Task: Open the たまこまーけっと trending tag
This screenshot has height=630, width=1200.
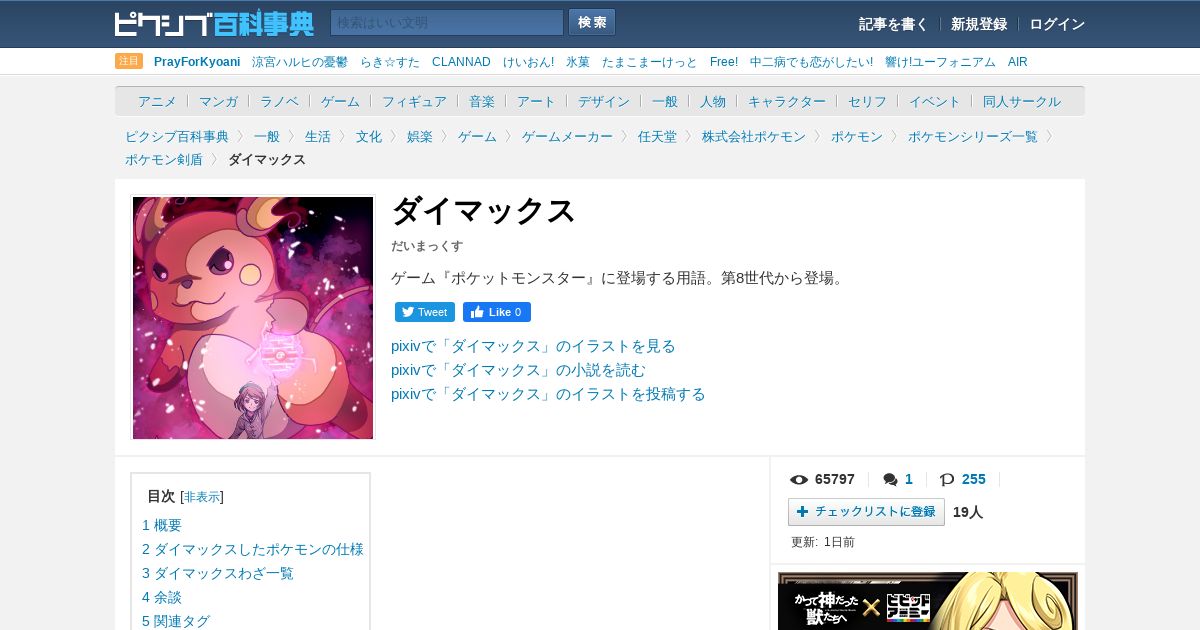Action: (x=650, y=62)
